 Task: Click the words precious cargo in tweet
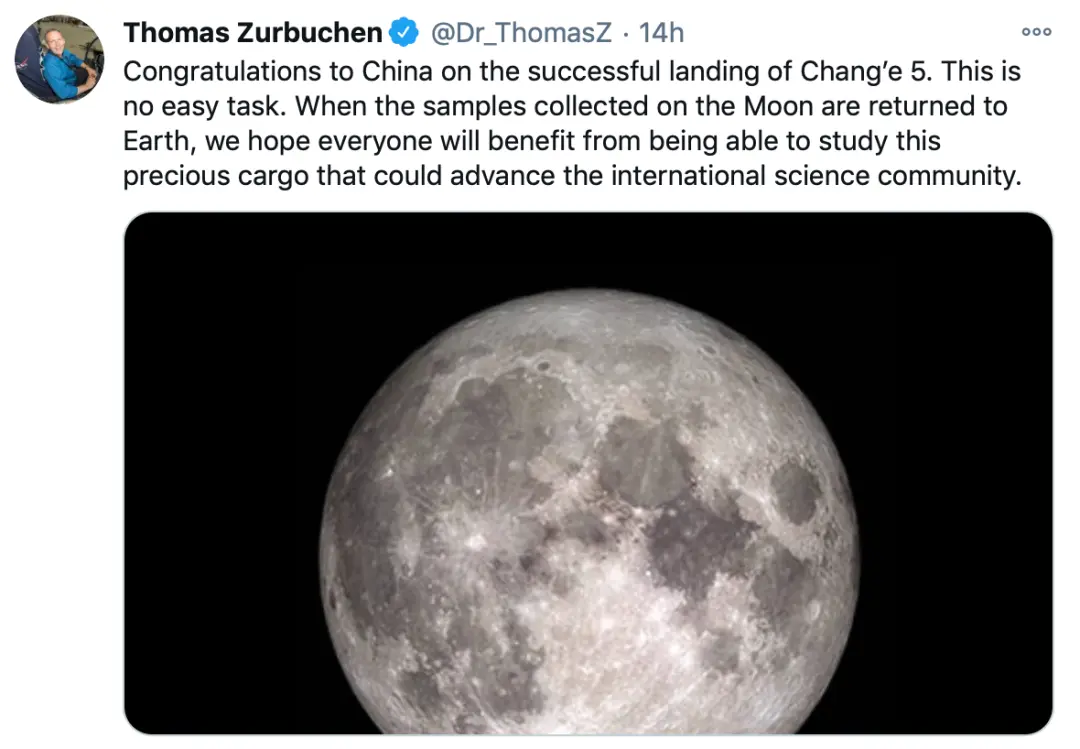click(x=216, y=176)
